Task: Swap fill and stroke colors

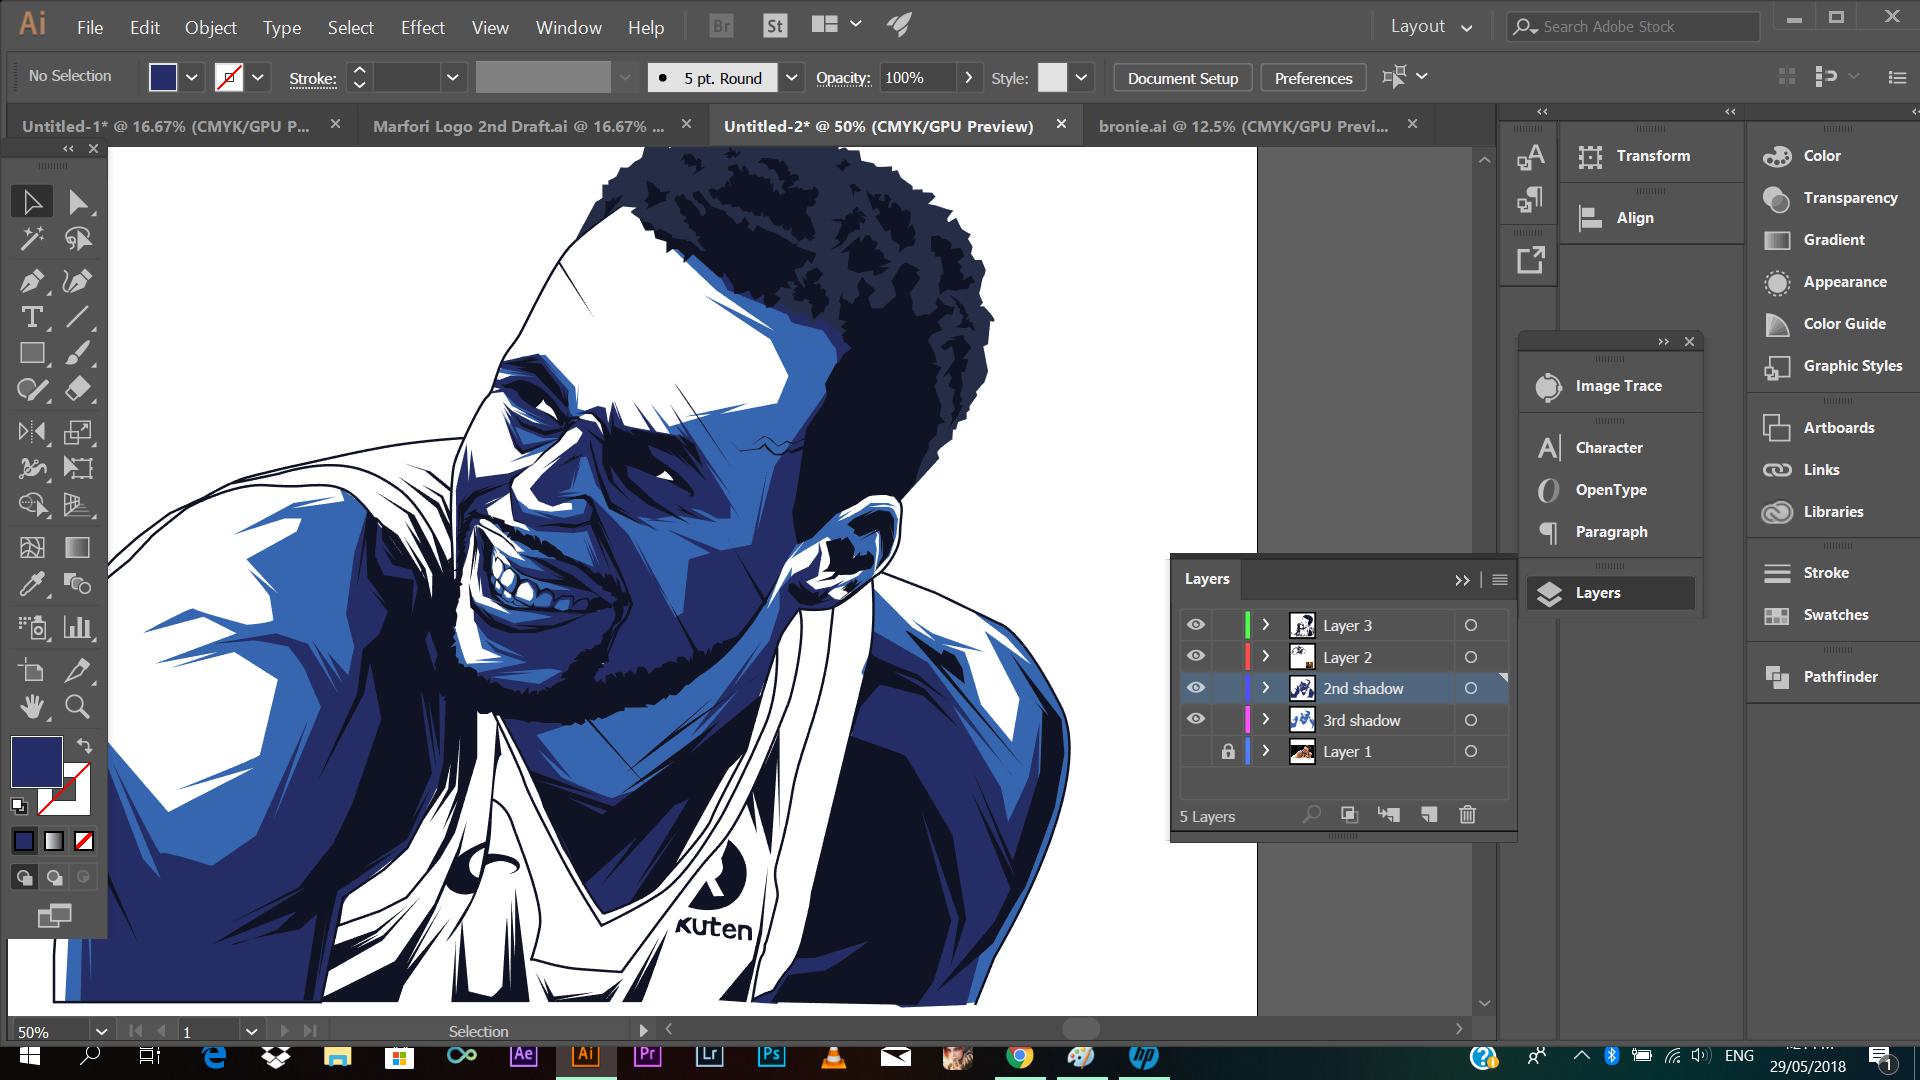Action: tap(84, 746)
